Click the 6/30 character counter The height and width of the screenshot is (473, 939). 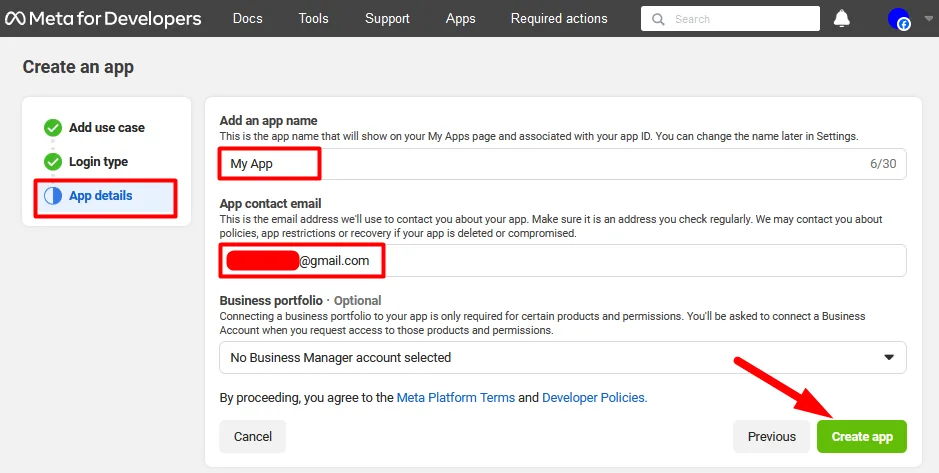click(883, 163)
